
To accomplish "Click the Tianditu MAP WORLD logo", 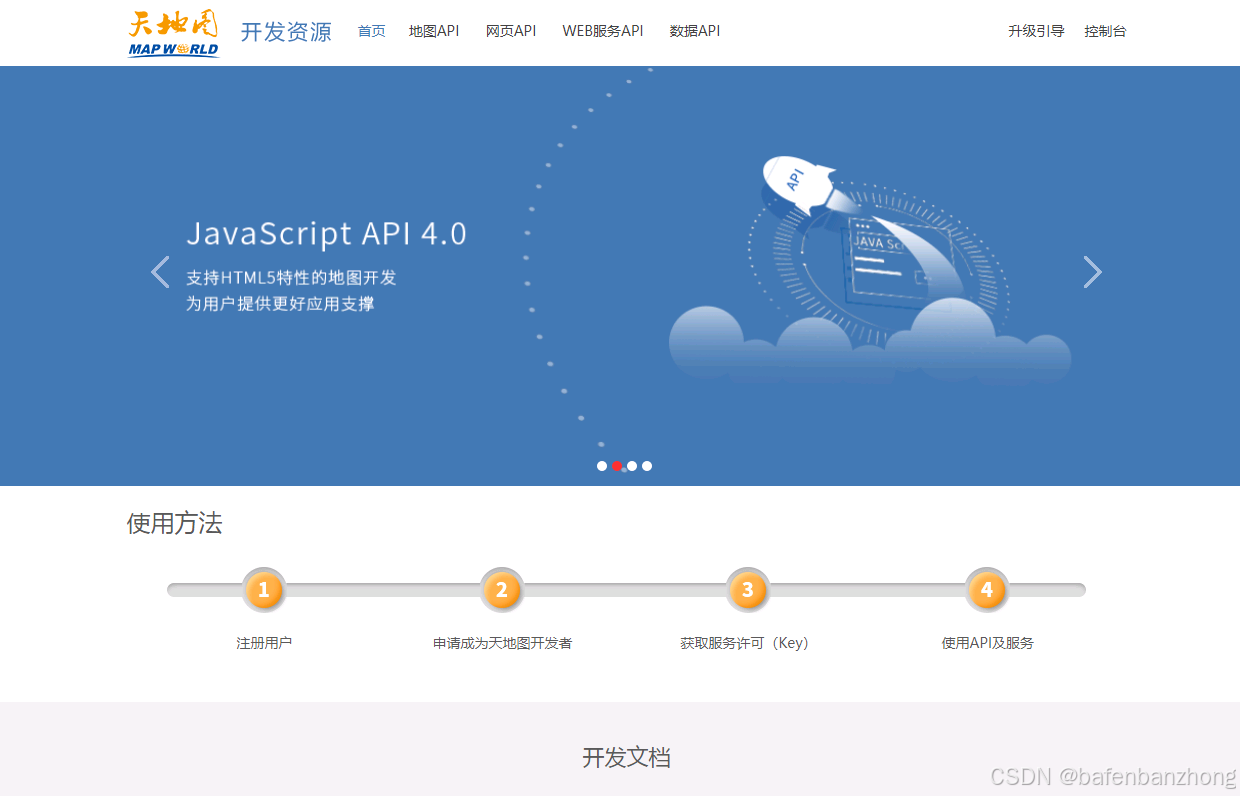I will (174, 33).
